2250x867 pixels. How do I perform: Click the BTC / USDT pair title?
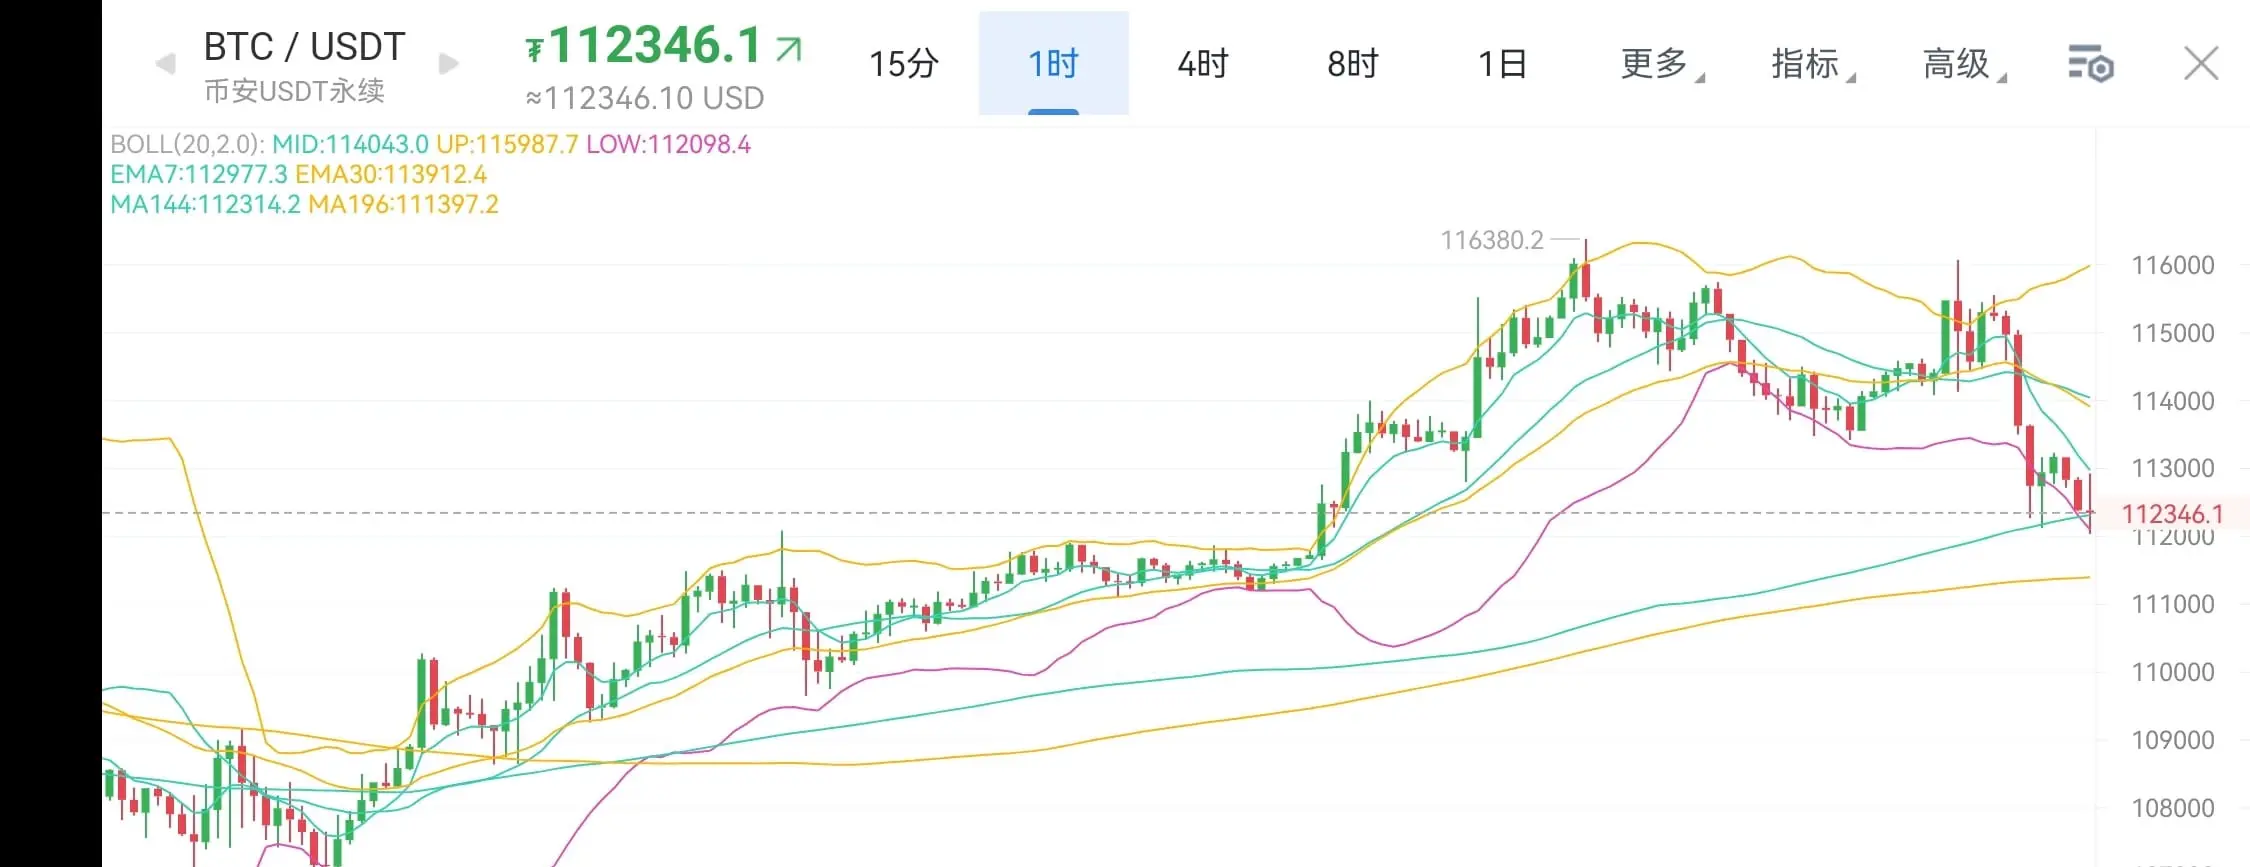click(305, 46)
